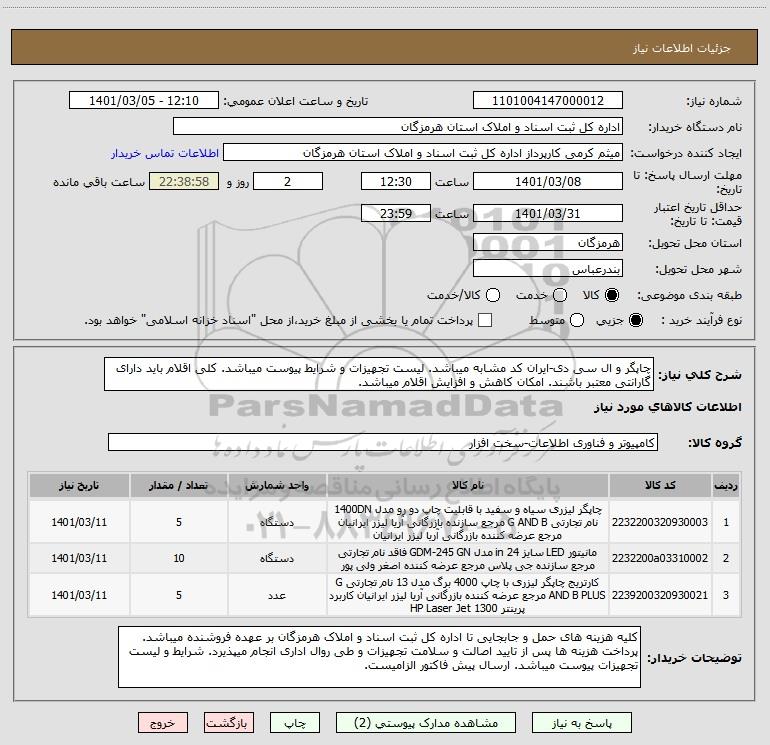
Task: Select the متوسط purchase type radio
Action: [x=577, y=320]
